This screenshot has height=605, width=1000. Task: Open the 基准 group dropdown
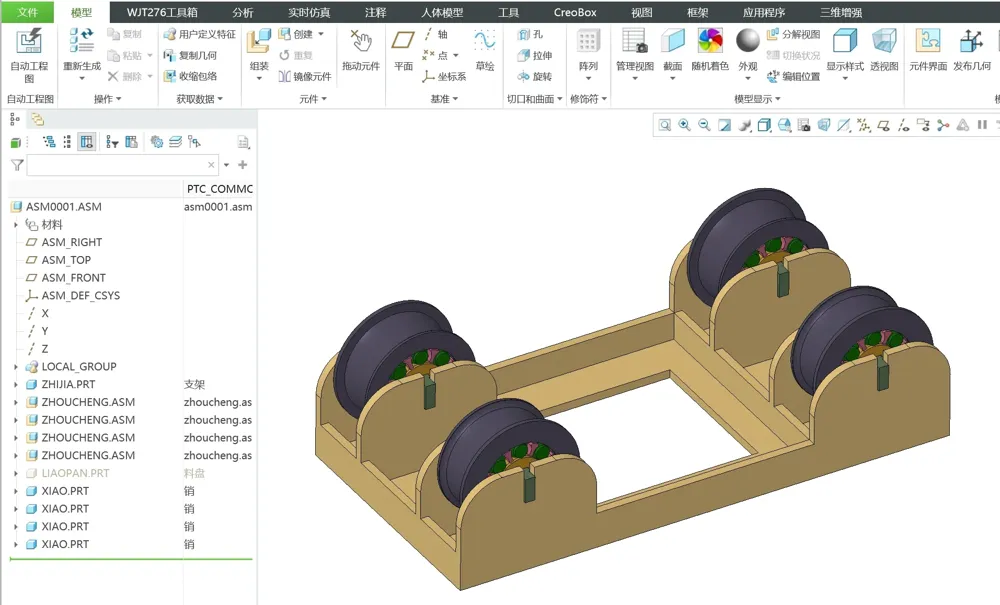tap(444, 99)
